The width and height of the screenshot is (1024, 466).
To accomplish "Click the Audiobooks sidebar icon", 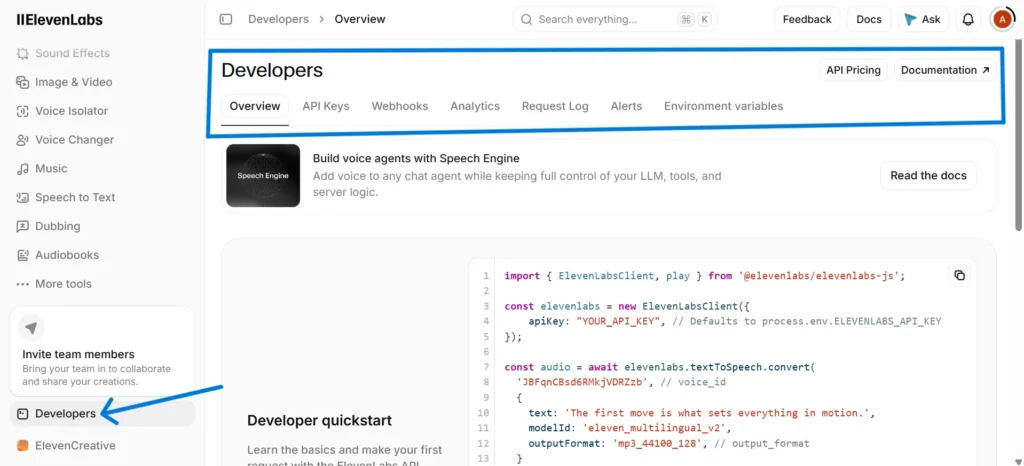I will click(x=23, y=255).
